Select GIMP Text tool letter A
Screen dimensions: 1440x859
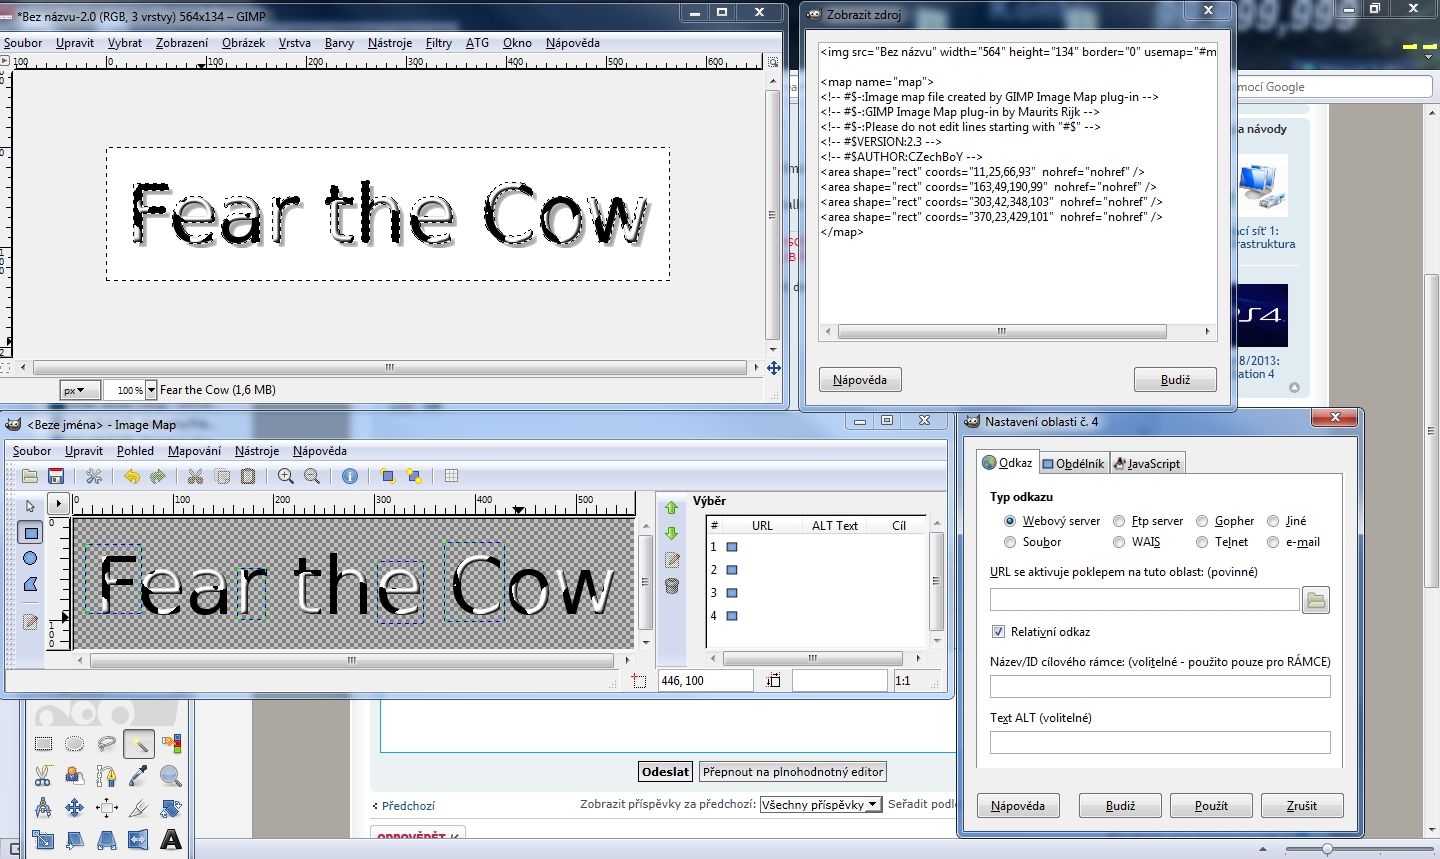171,840
